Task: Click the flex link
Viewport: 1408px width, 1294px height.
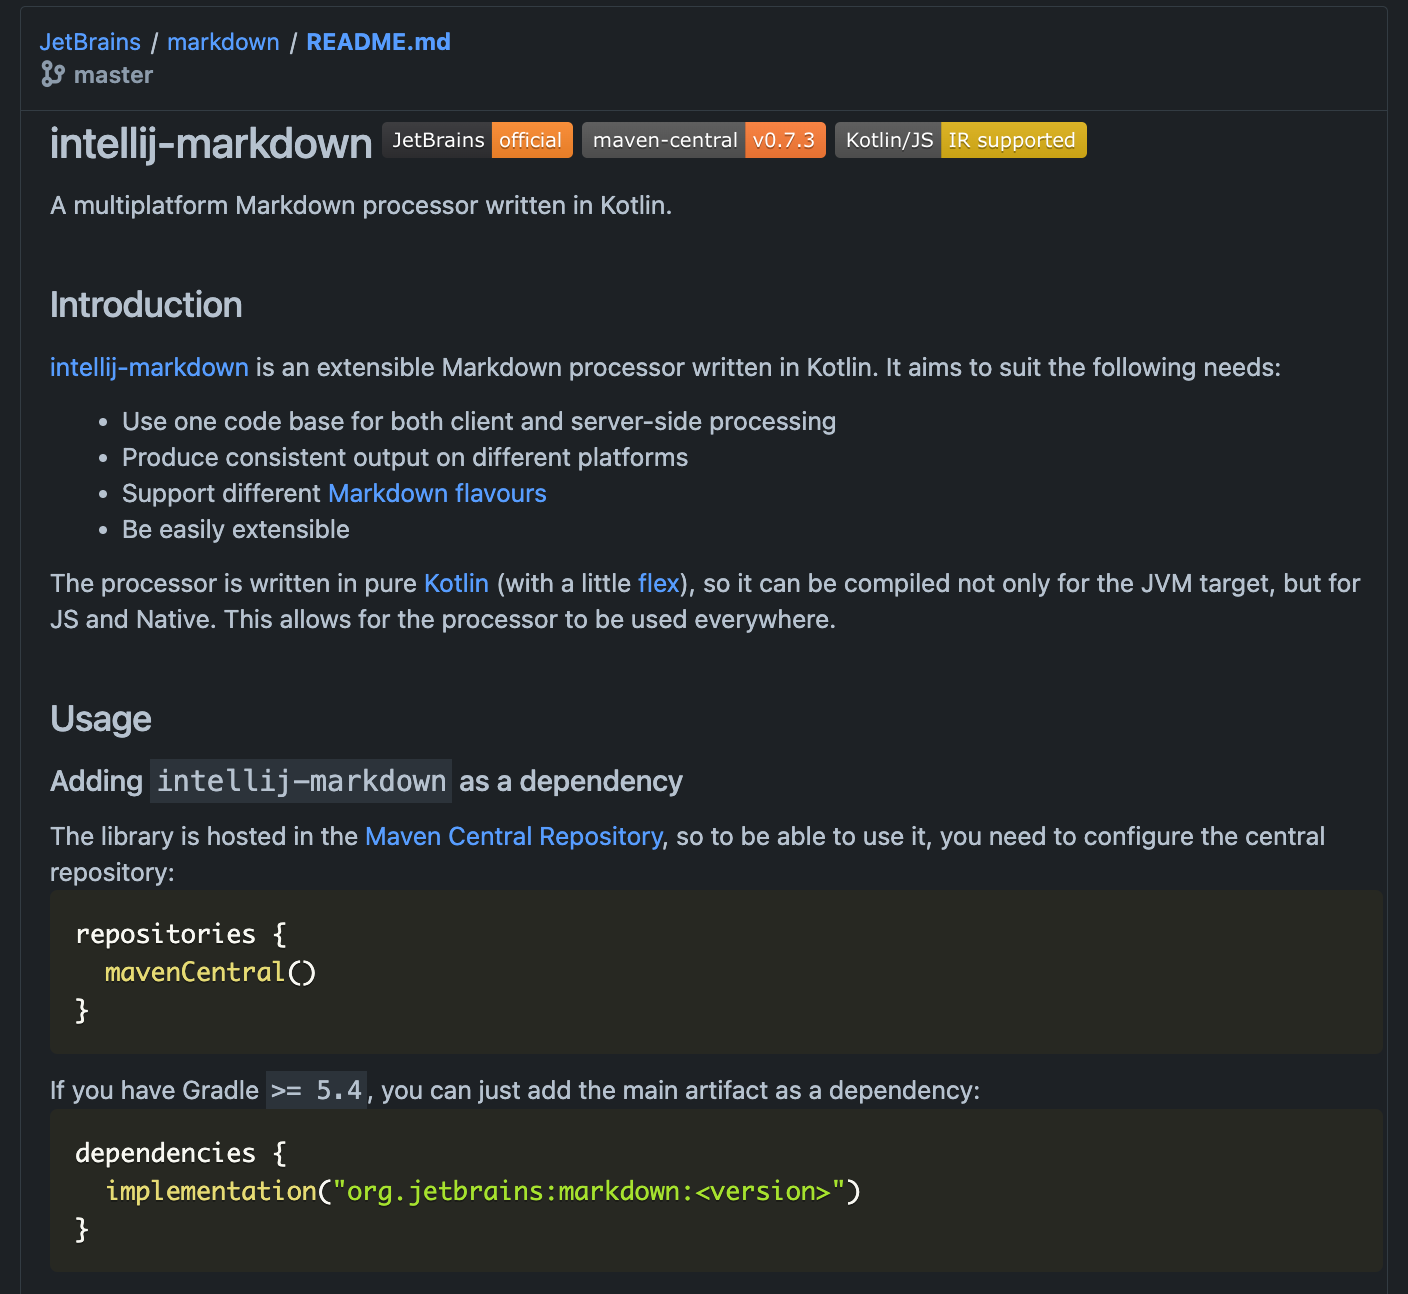Action: pos(658,583)
